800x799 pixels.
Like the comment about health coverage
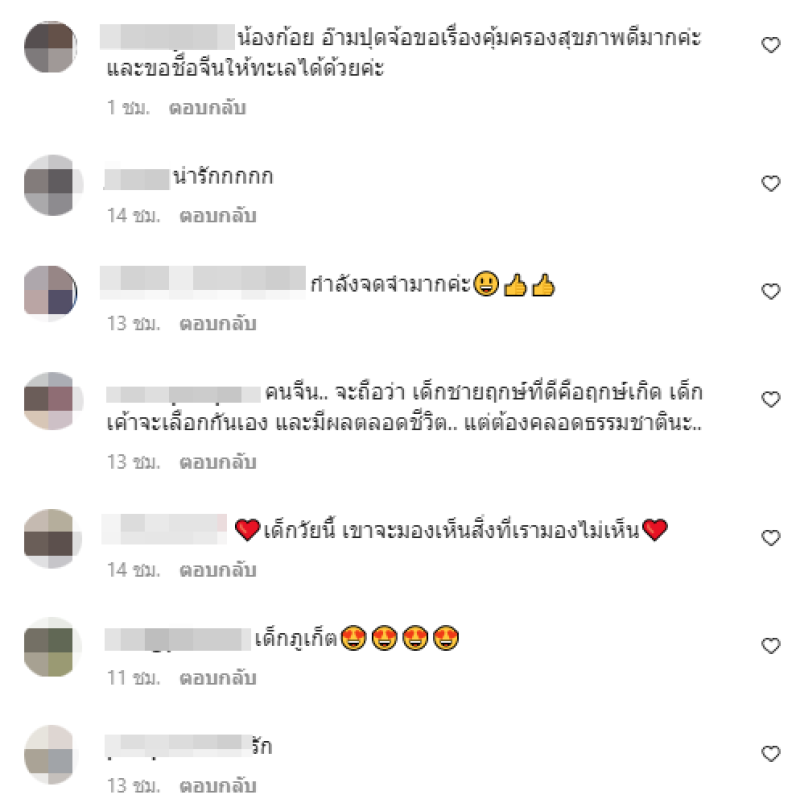[770, 45]
